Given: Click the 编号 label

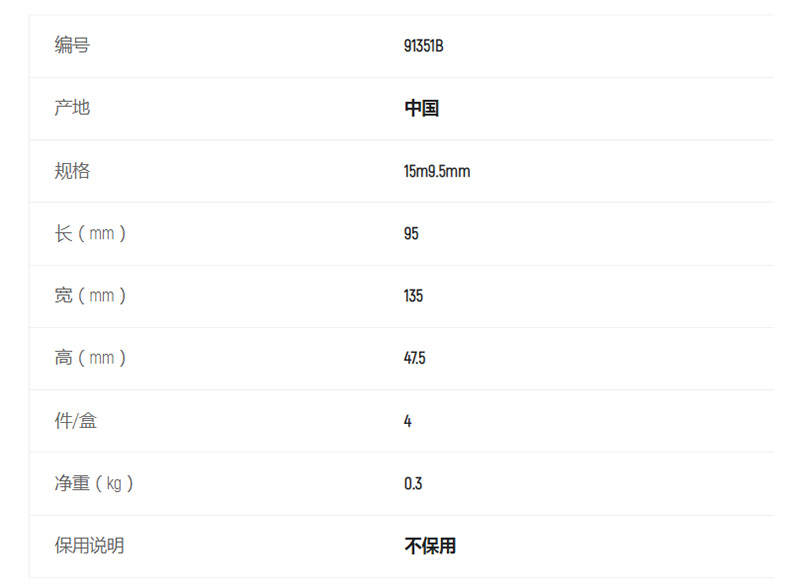Looking at the screenshot, I should click(72, 45).
